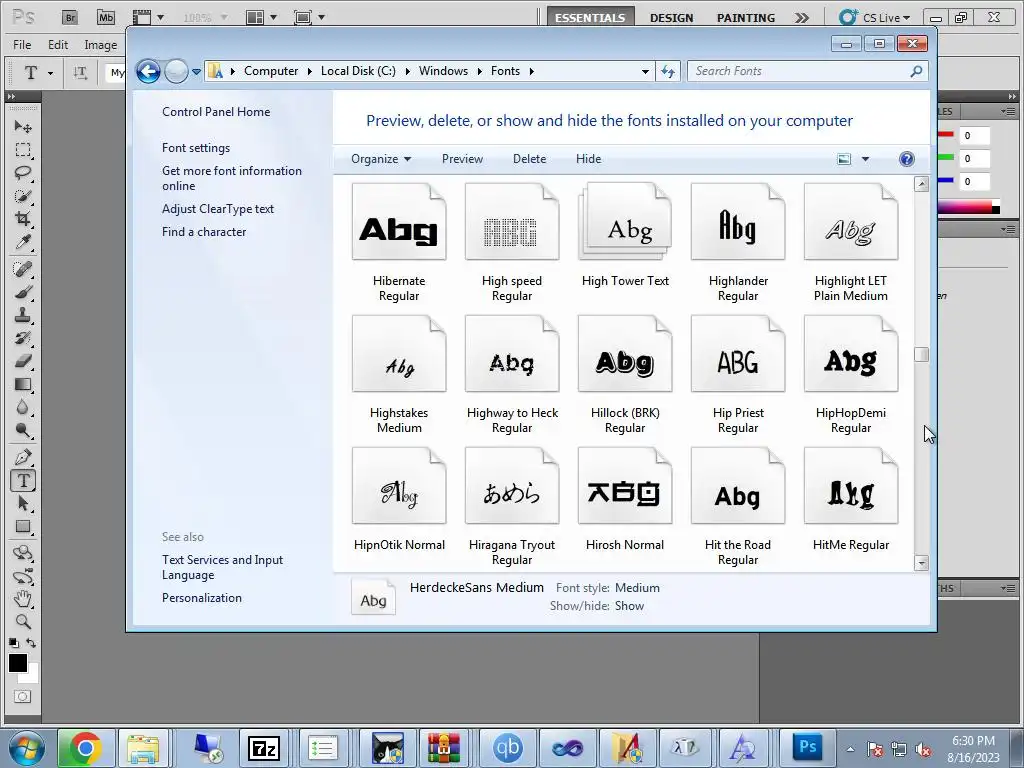Select the Zoom tool

click(x=23, y=622)
